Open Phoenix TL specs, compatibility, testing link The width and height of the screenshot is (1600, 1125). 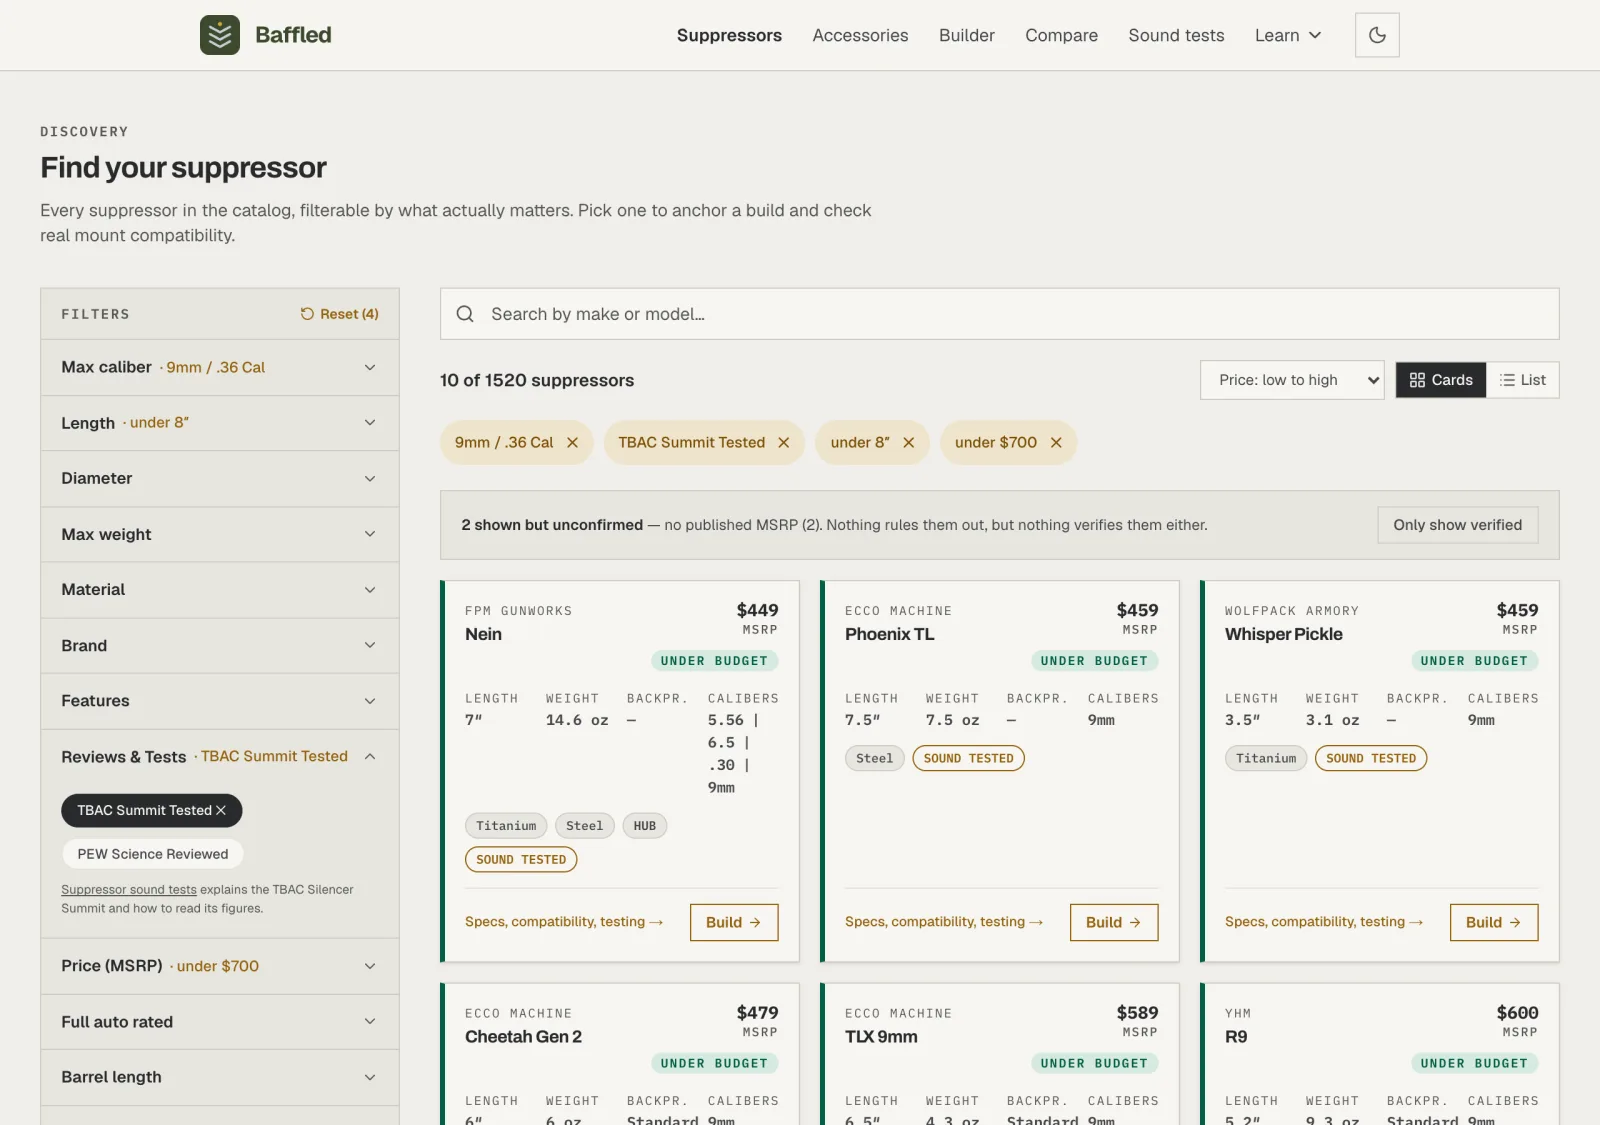(944, 922)
